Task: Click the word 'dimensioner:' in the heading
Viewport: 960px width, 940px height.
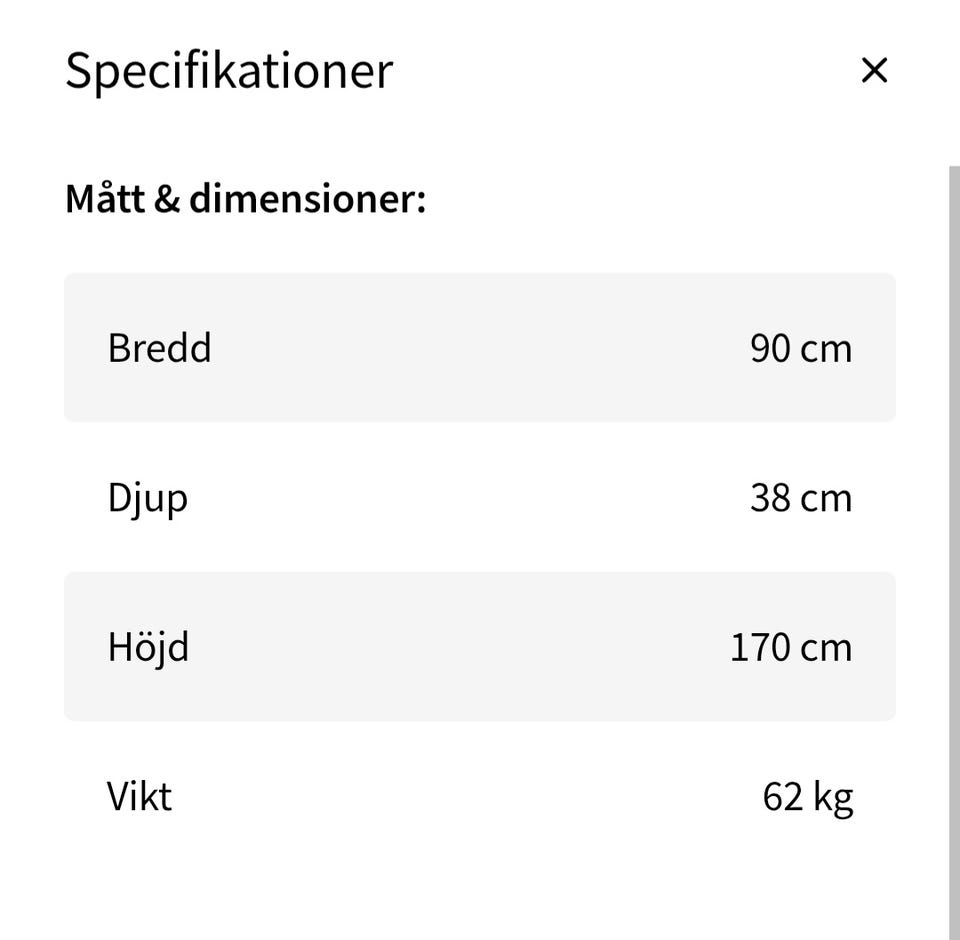Action: pyautogui.click(x=307, y=199)
